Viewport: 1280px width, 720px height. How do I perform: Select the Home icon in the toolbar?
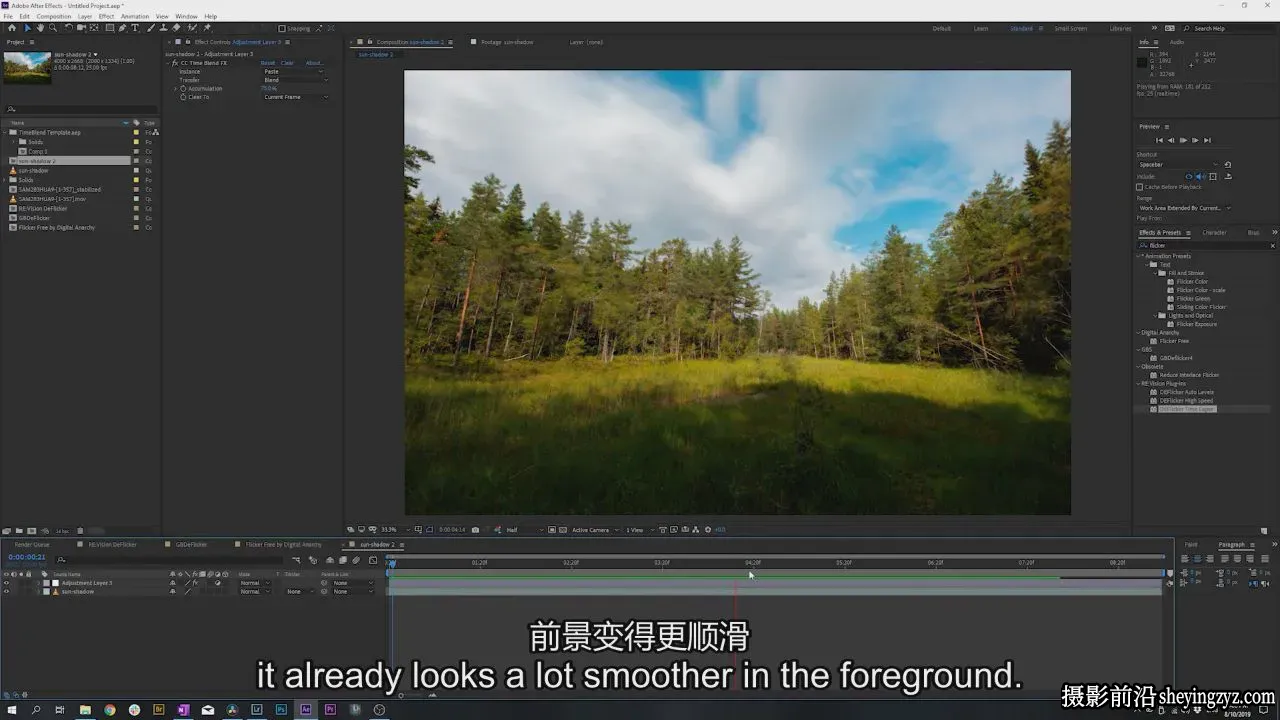(x=12, y=28)
